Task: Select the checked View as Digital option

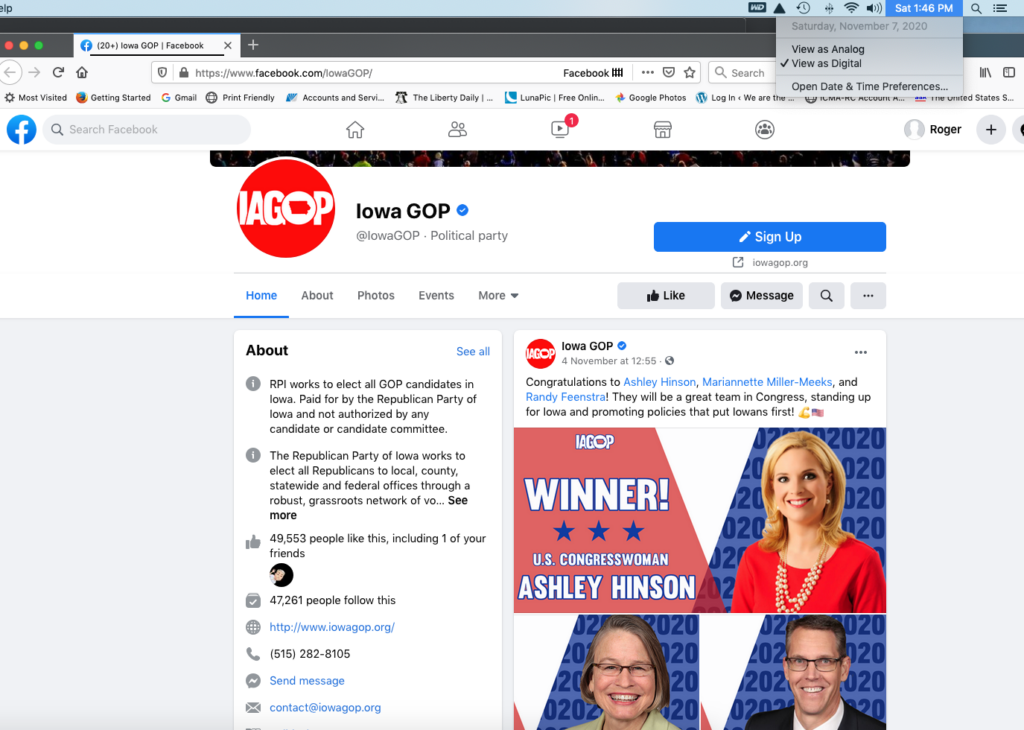Action: pyautogui.click(x=826, y=63)
